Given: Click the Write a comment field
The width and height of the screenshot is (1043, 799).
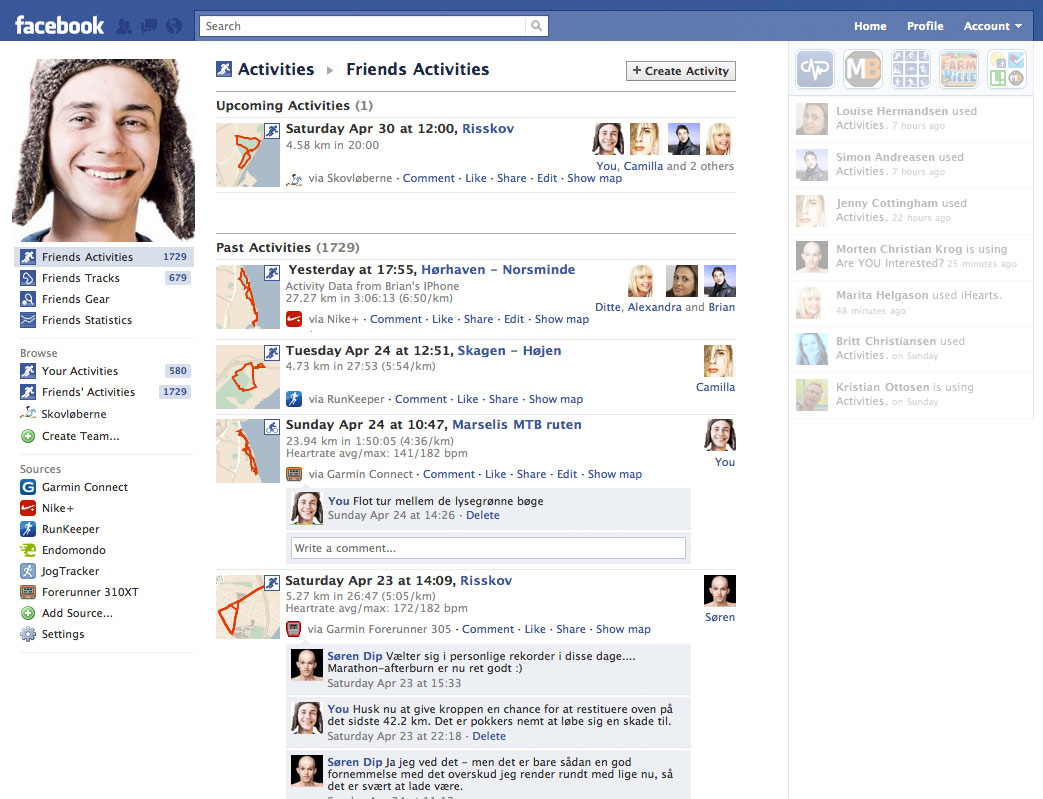Looking at the screenshot, I should coord(488,548).
